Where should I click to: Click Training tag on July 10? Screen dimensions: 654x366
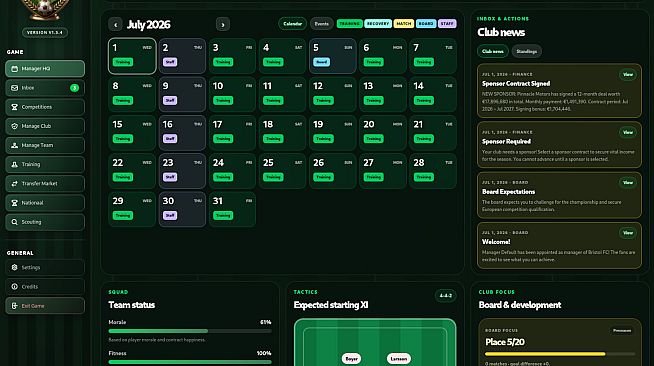[x=223, y=100]
